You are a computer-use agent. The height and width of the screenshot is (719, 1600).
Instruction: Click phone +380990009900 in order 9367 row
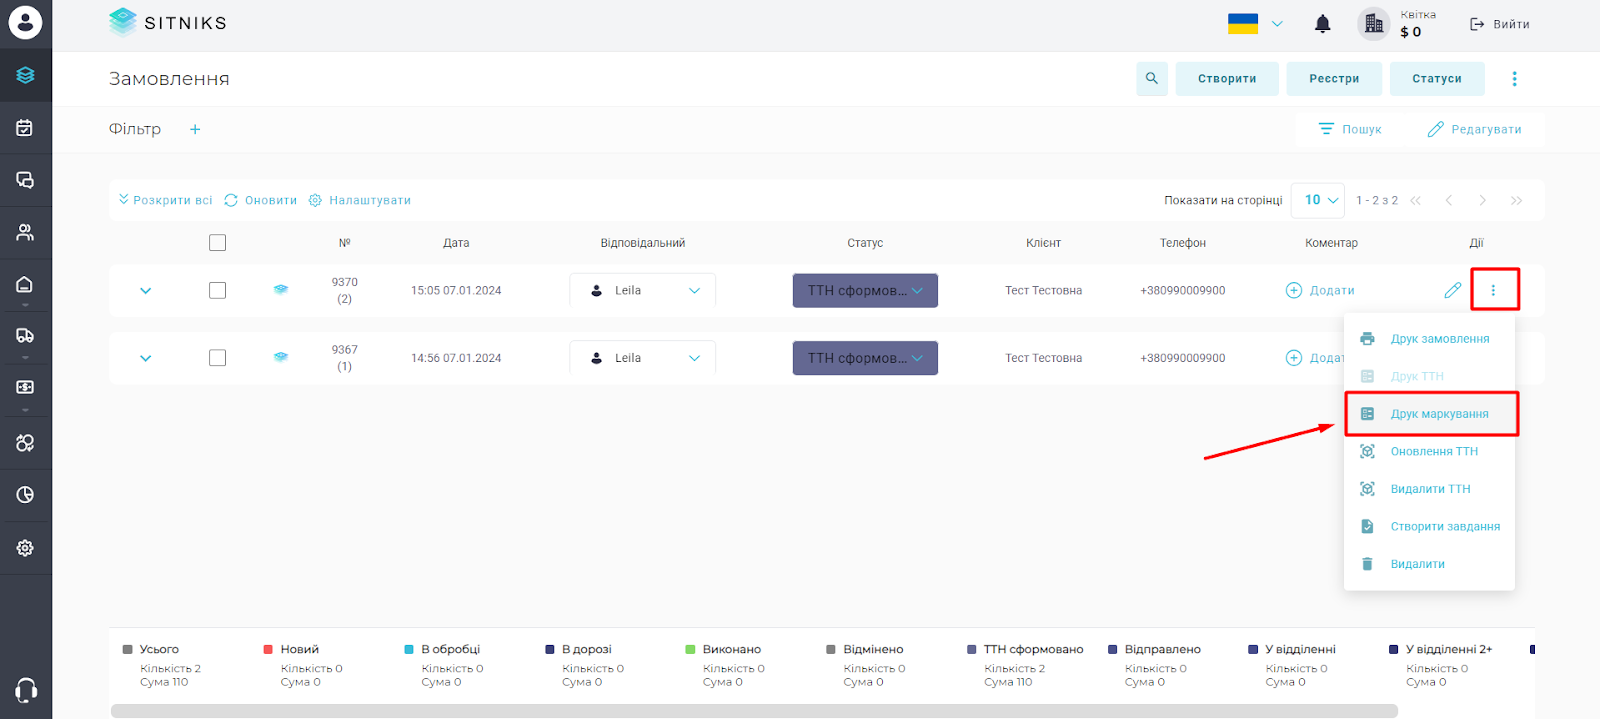[x=1183, y=358]
